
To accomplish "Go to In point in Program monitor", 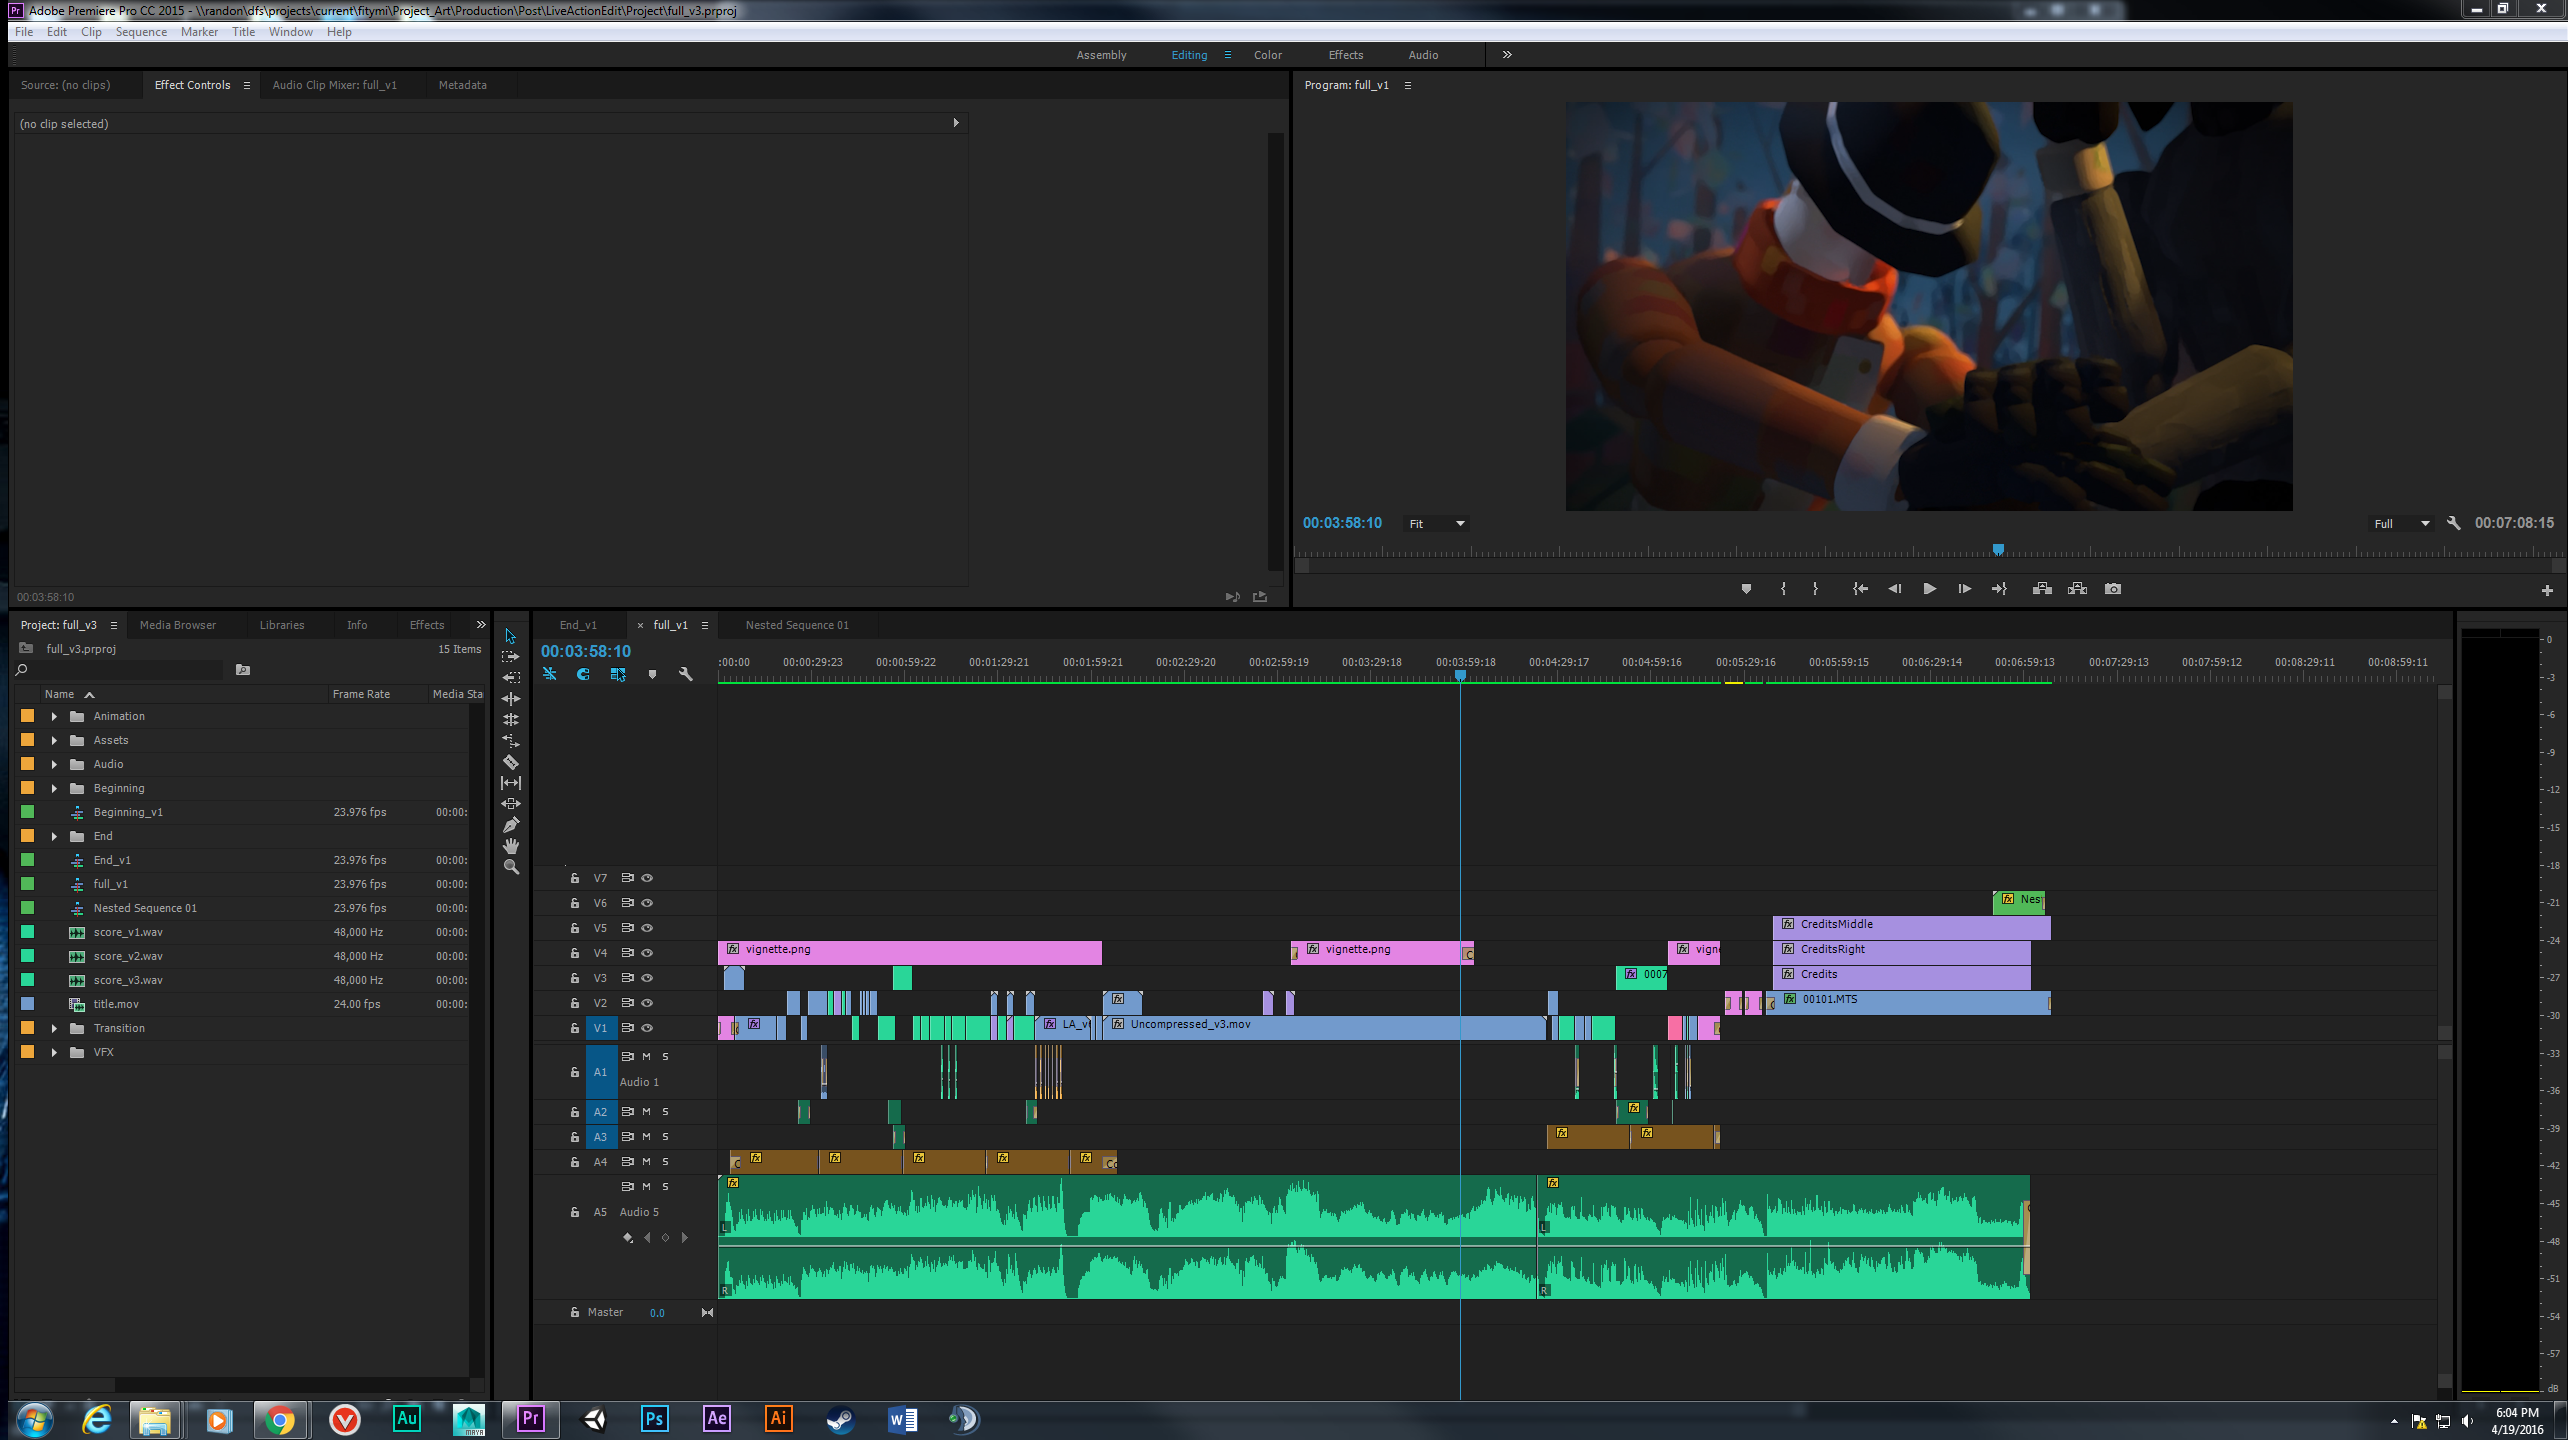I will [x=1859, y=589].
